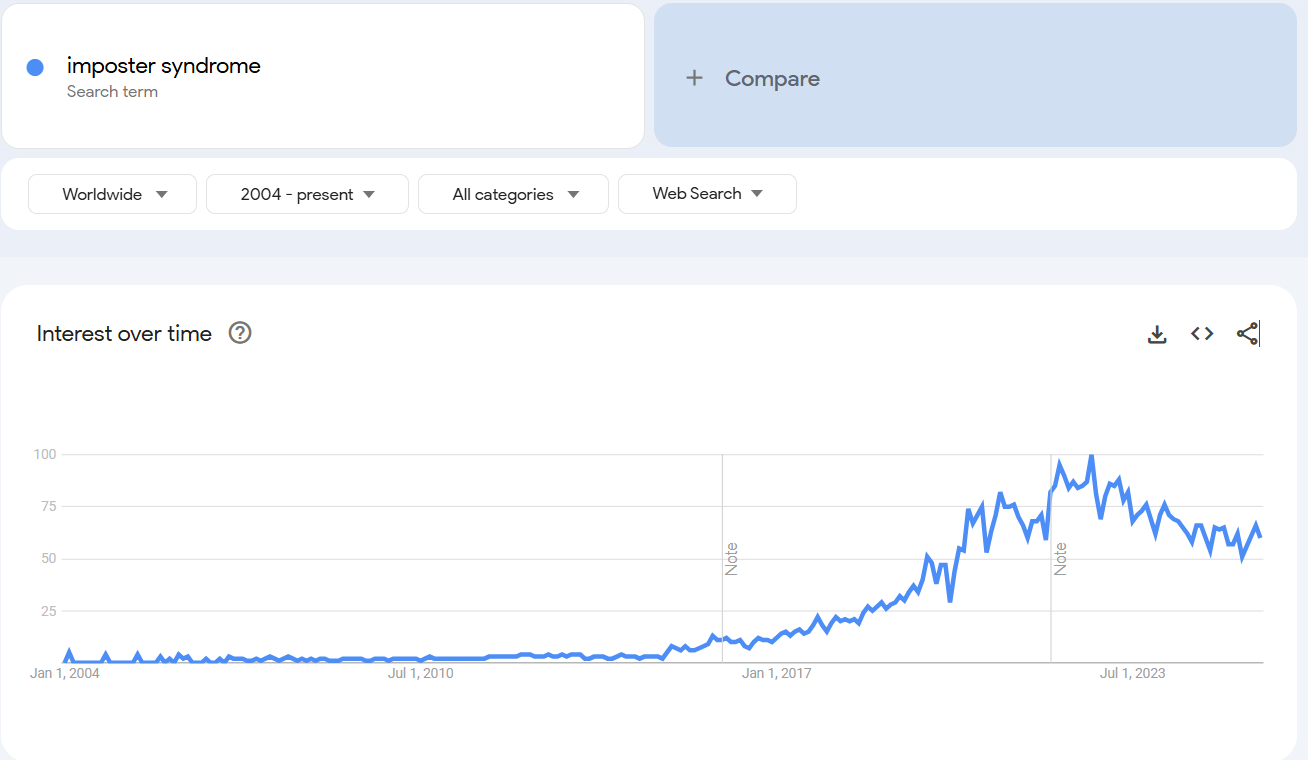Viewport: 1308px width, 760px height.
Task: Open help icon beside Interest over time
Action: coord(240,333)
